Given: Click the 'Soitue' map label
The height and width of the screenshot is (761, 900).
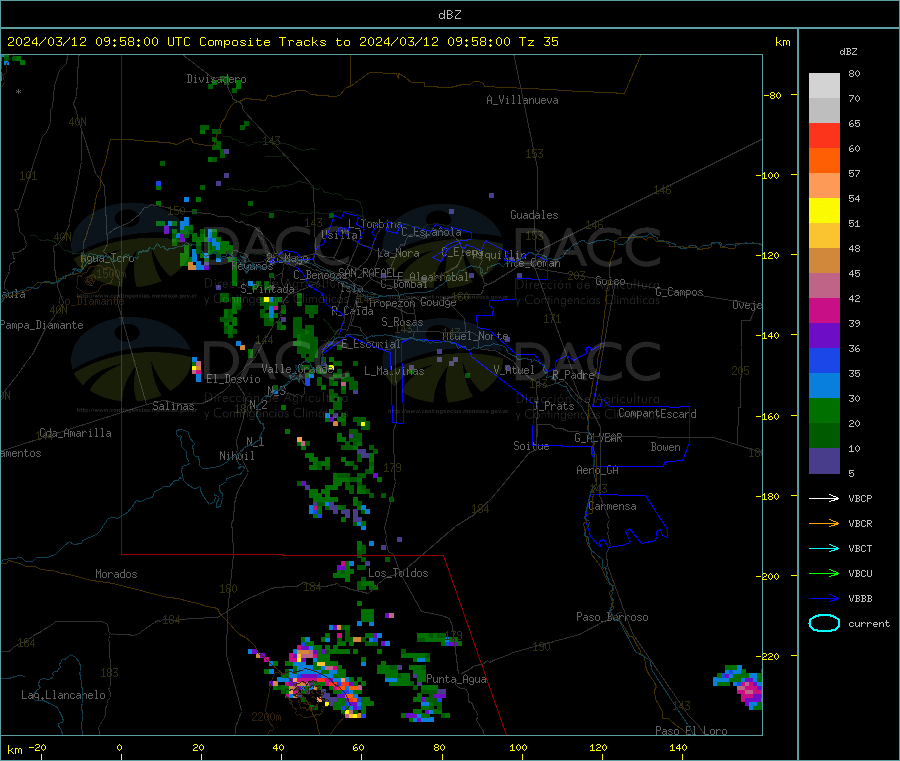Looking at the screenshot, I should pyautogui.click(x=531, y=446).
